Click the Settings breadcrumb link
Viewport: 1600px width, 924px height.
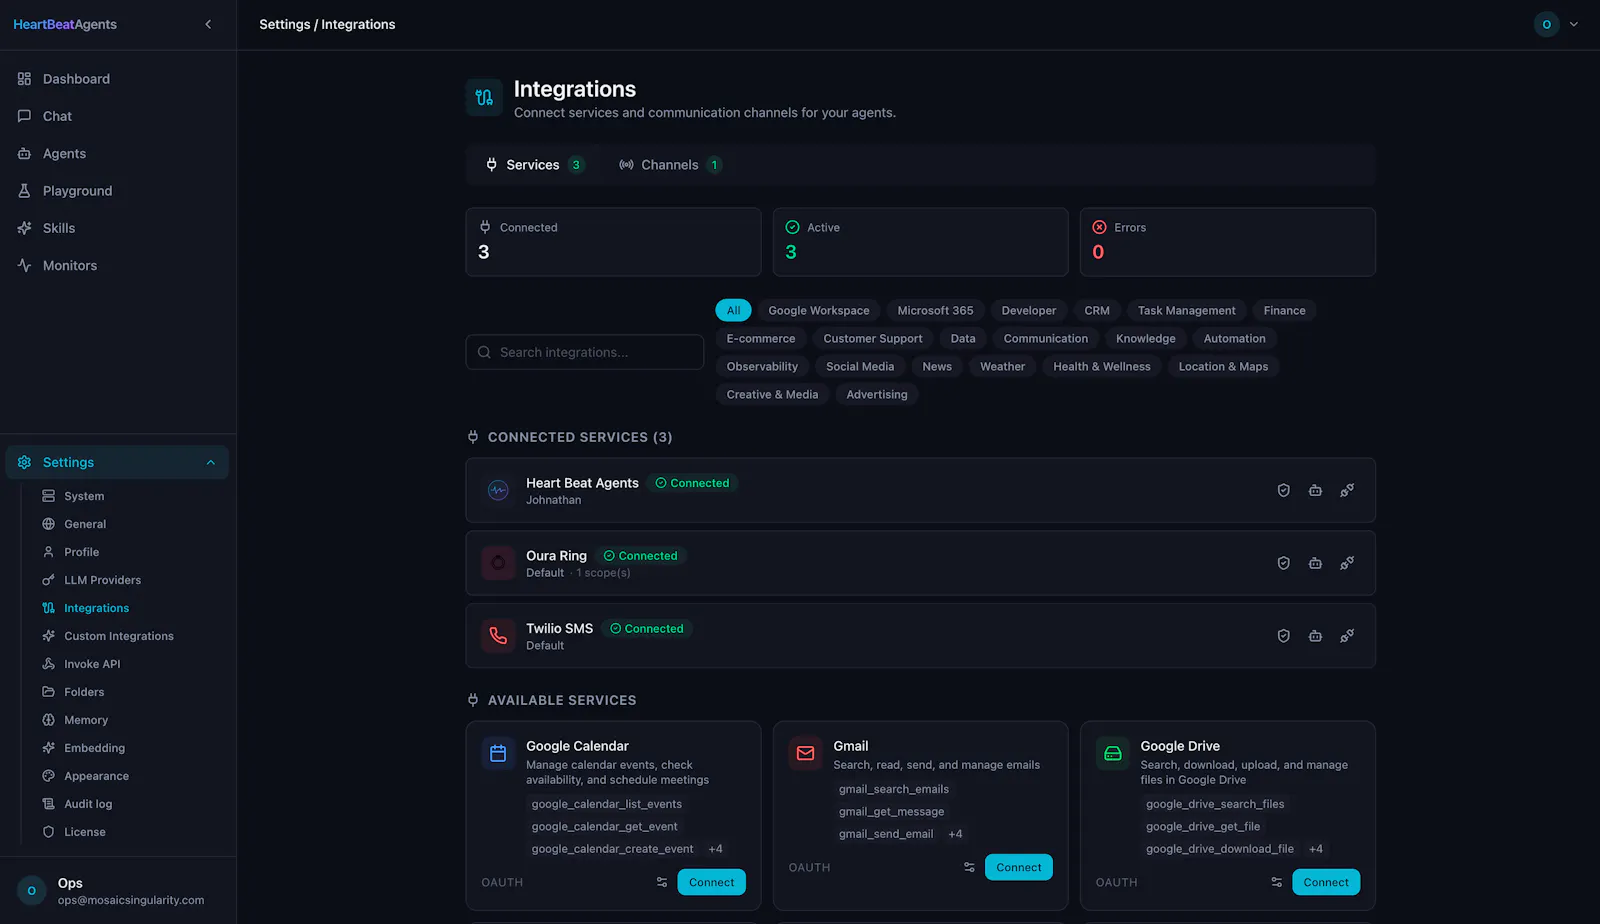[284, 24]
